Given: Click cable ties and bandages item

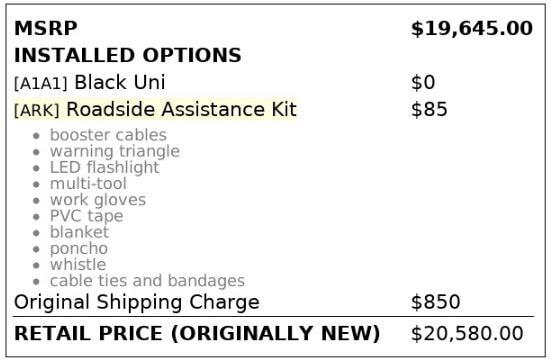Looking at the screenshot, I should [147, 281].
